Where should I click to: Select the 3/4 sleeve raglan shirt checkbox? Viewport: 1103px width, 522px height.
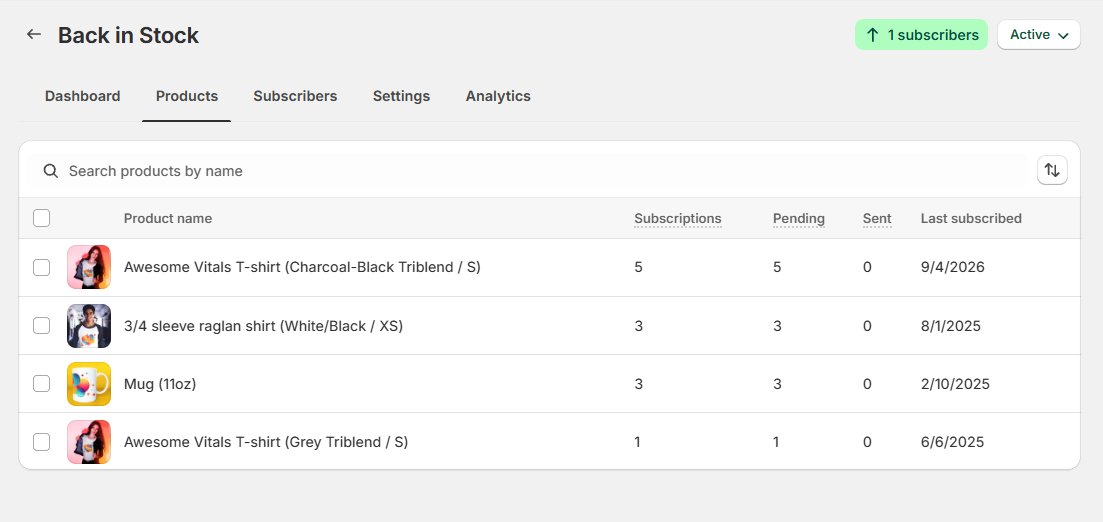(x=42, y=325)
